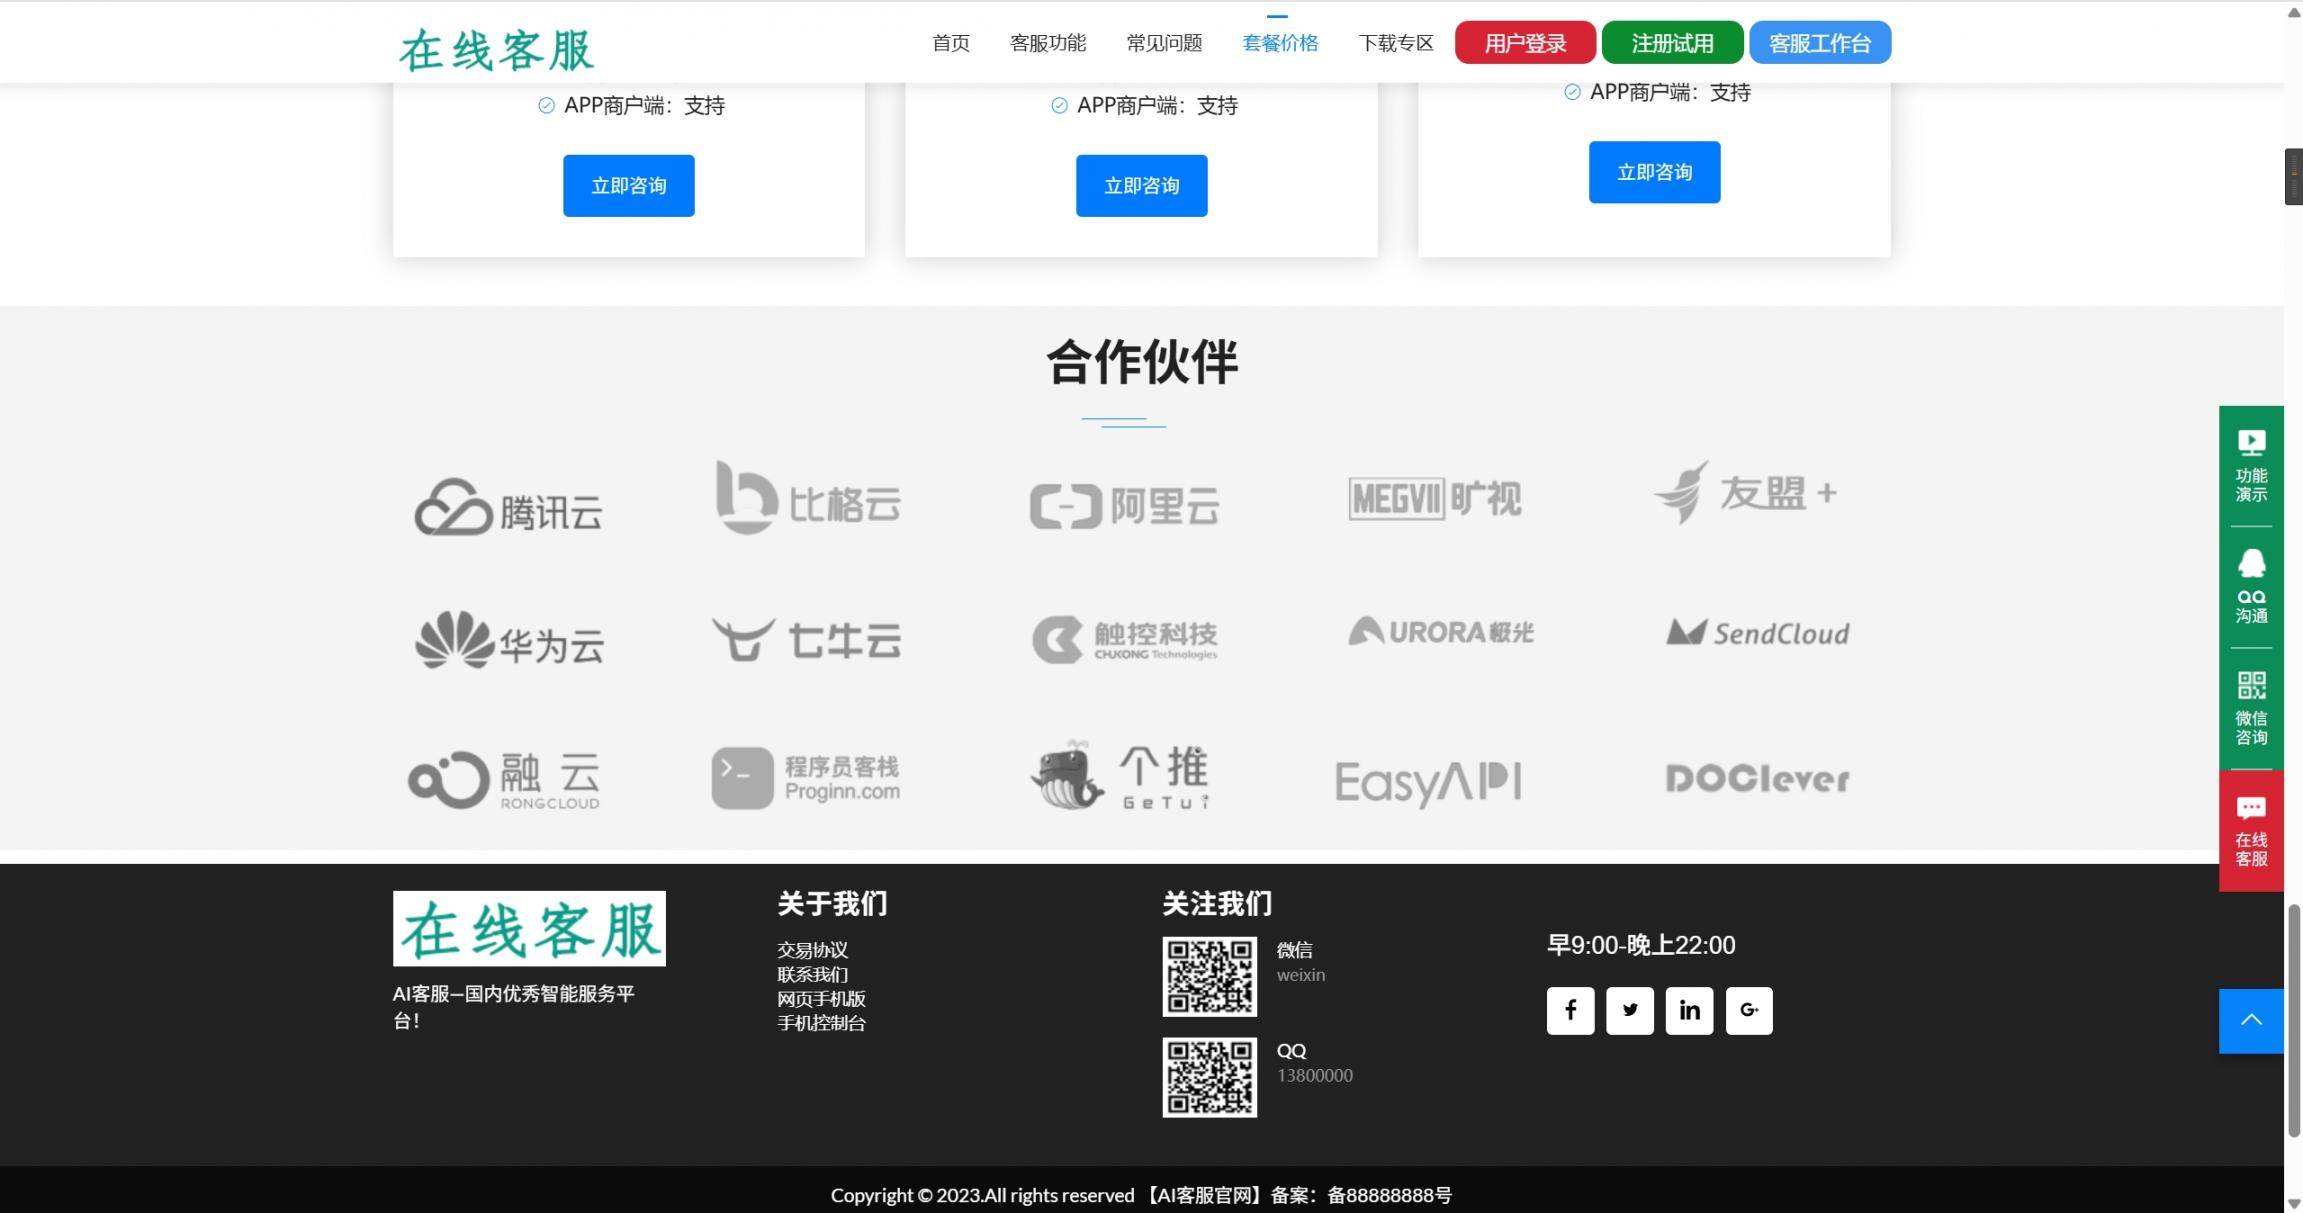Viewport: 2303px width, 1213px height.
Task: Click the back-to-top arrow button
Action: click(x=2250, y=1020)
